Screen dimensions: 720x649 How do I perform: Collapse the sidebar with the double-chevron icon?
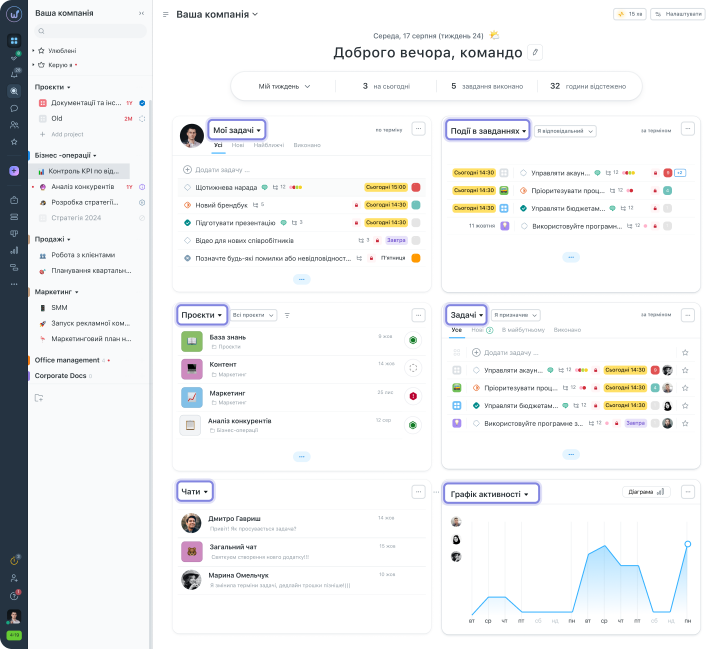(x=140, y=13)
